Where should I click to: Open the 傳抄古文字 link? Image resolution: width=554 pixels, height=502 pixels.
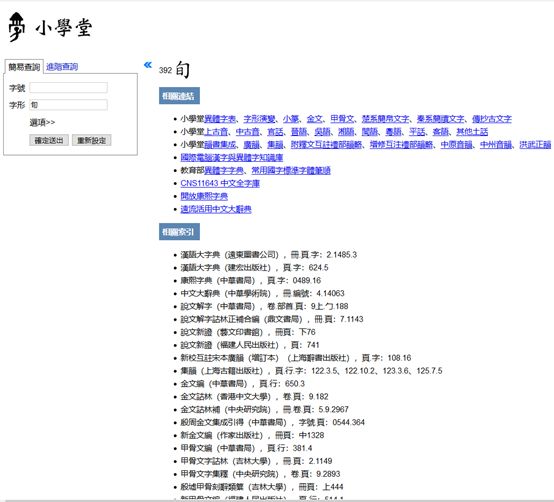tap(491, 119)
